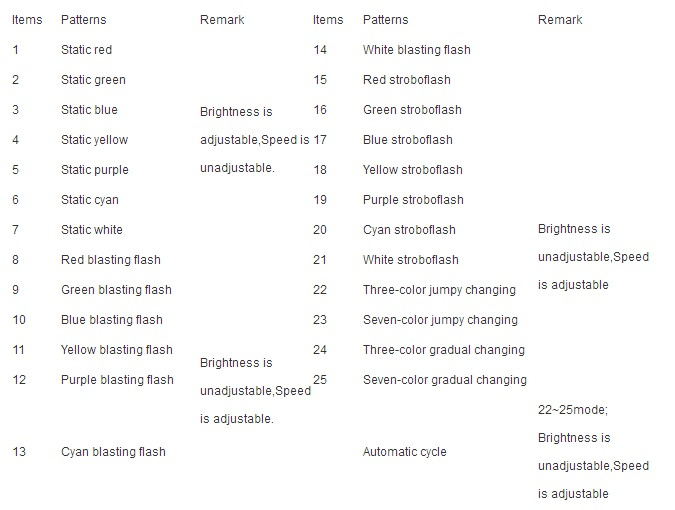Click 'White blasting flash' pattern text
This screenshot has height=510, width=675.
click(x=416, y=50)
